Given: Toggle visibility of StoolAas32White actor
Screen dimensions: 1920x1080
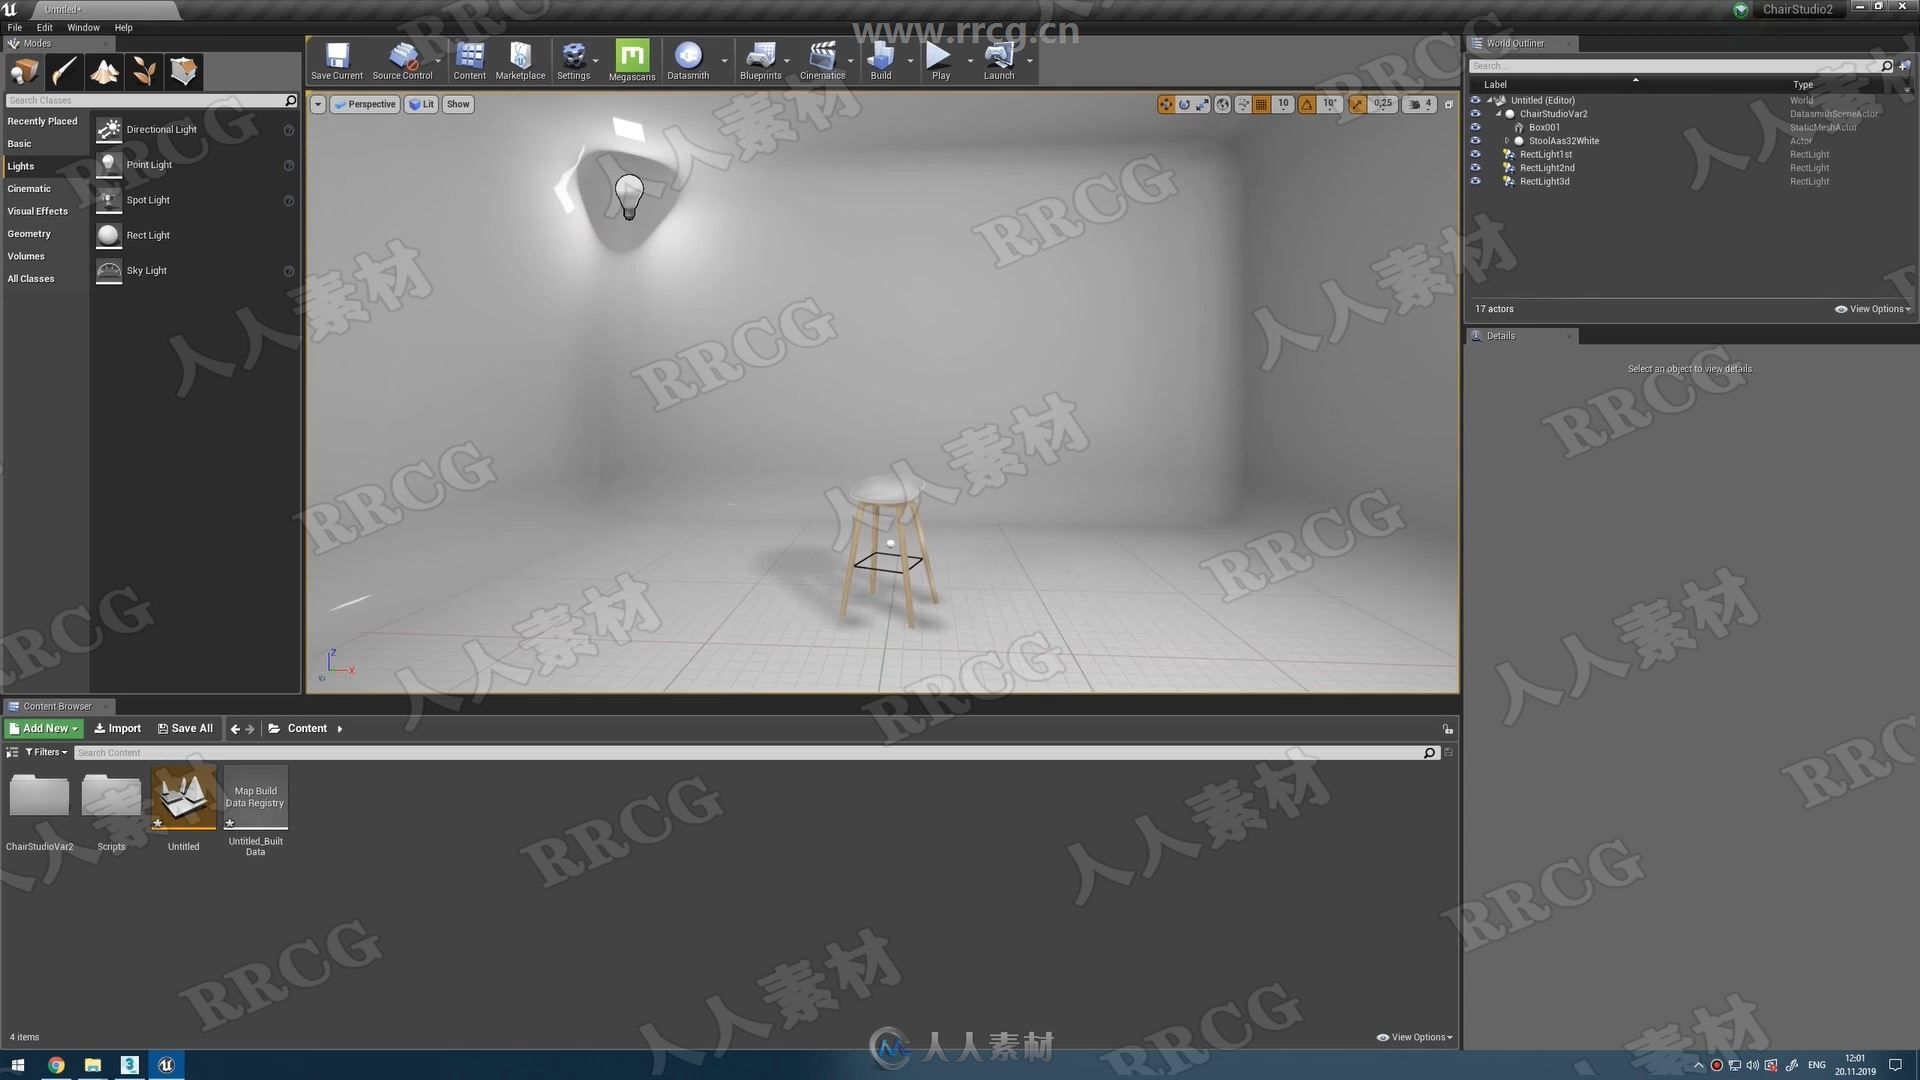Looking at the screenshot, I should pyautogui.click(x=1476, y=140).
